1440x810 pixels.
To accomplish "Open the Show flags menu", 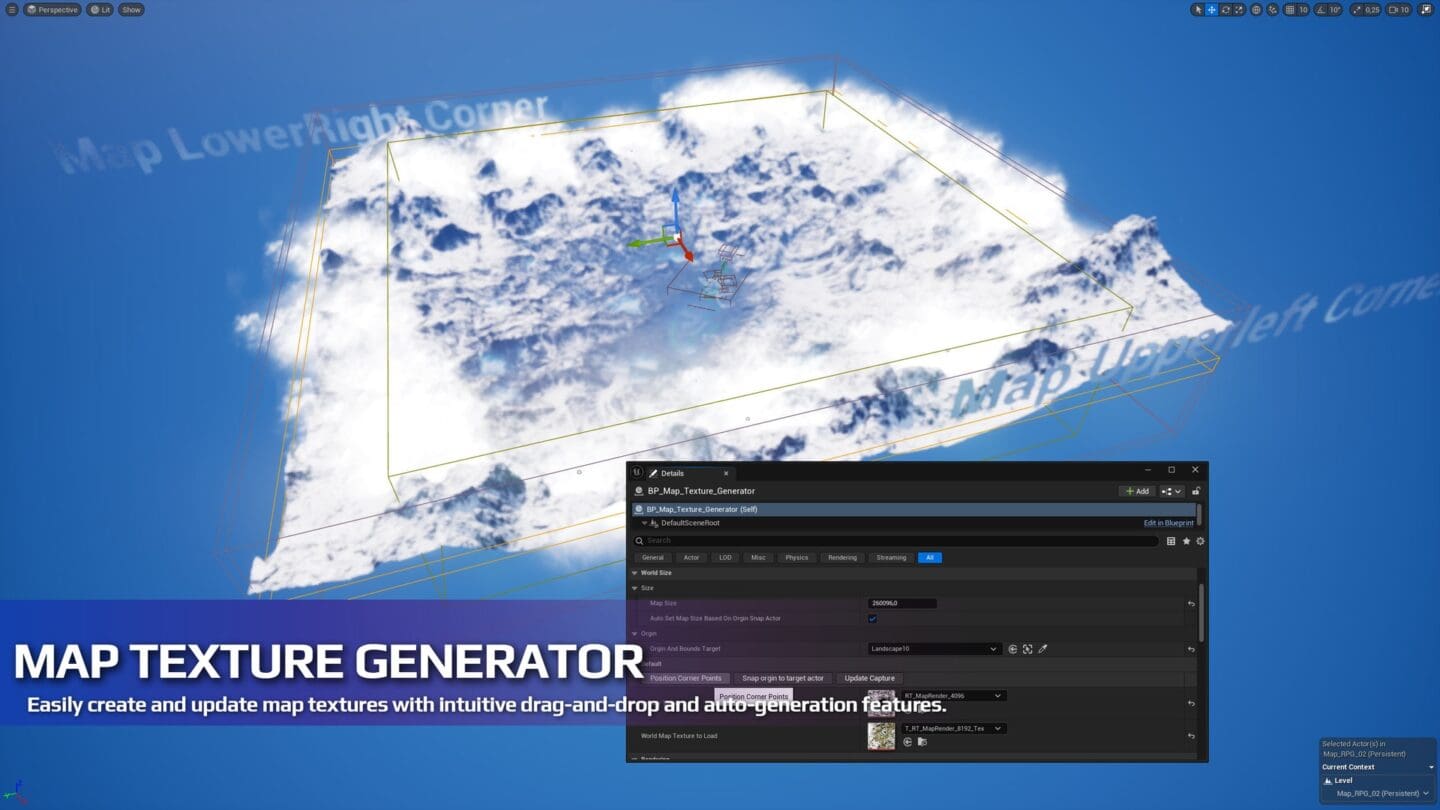I will point(132,9).
